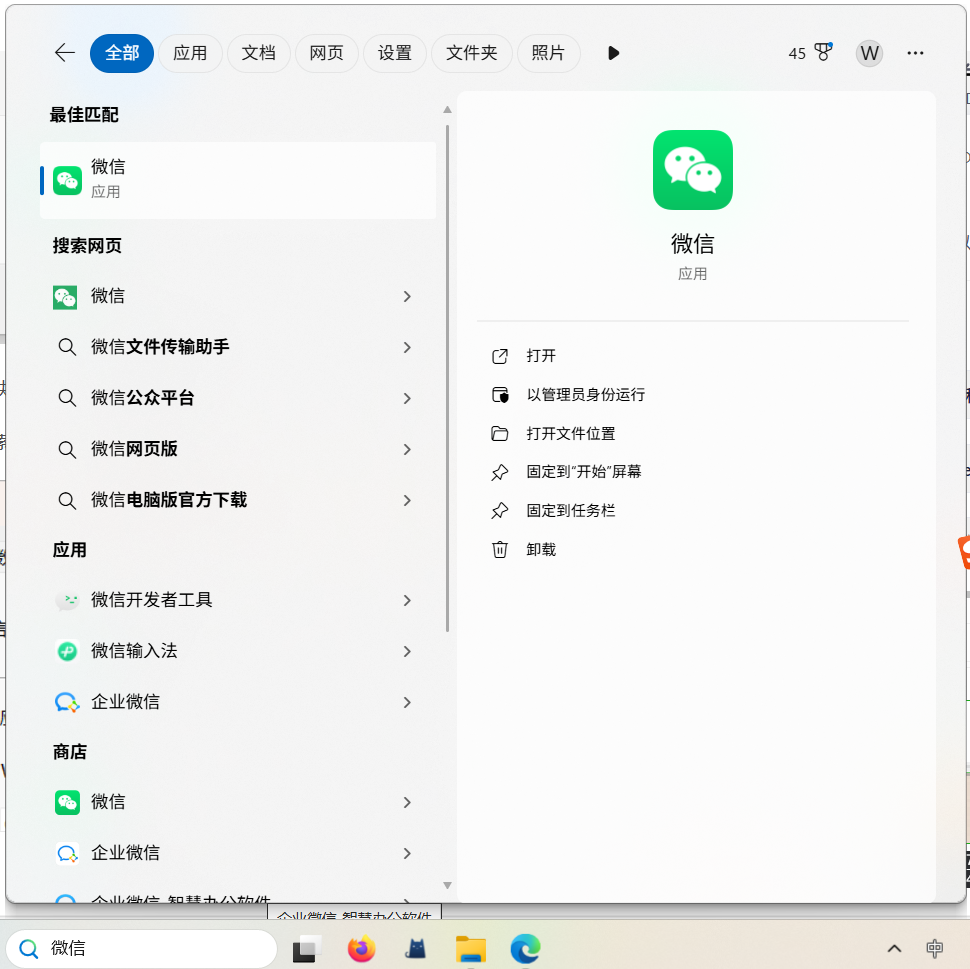Click the results list scrollbar thumb

point(447,378)
